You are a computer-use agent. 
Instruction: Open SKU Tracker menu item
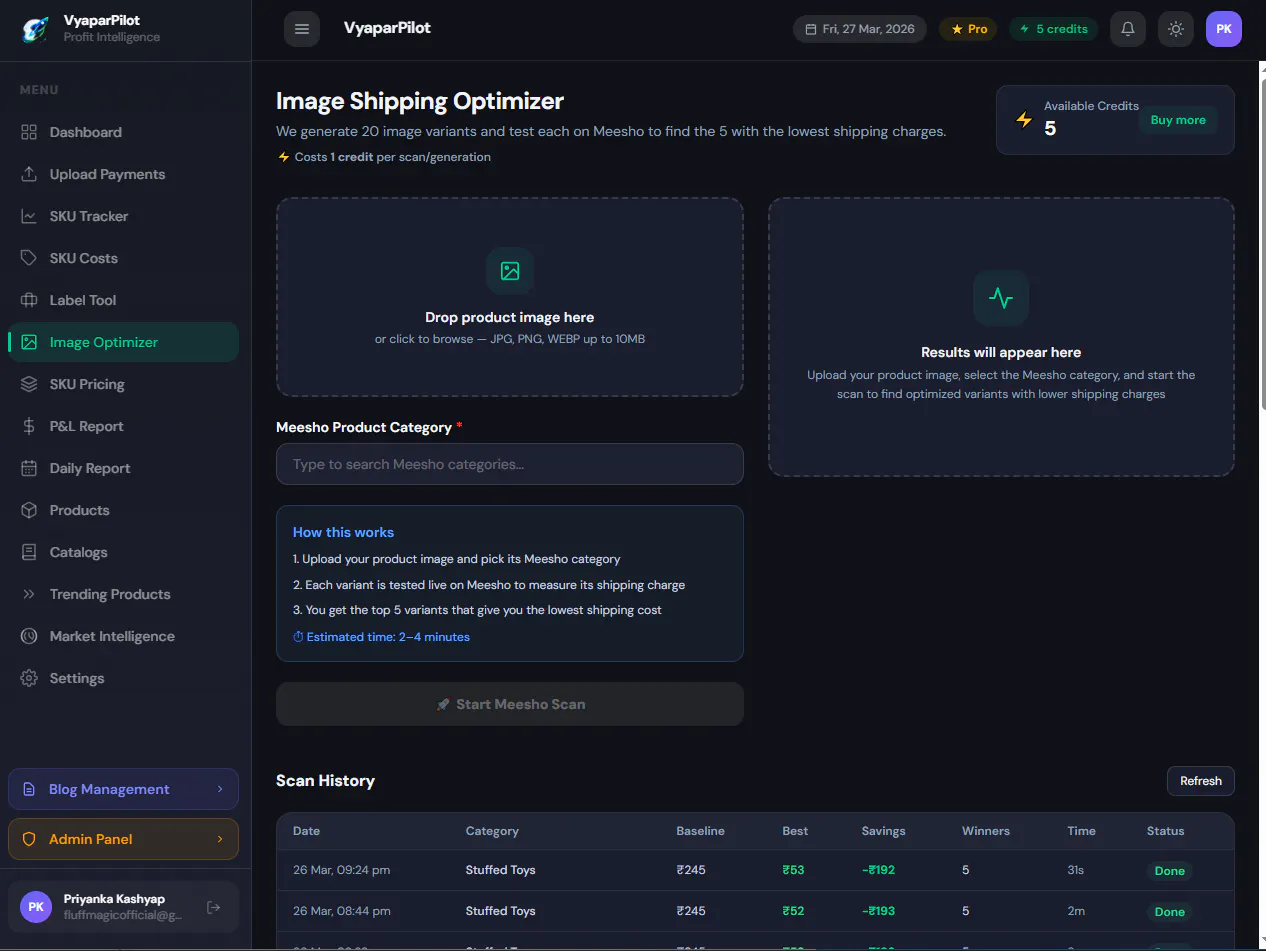click(x=124, y=216)
